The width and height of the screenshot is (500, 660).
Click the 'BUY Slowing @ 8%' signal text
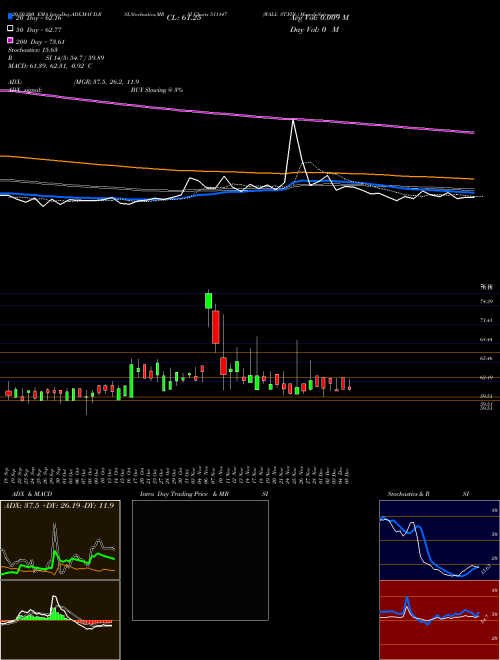[x=157, y=90]
